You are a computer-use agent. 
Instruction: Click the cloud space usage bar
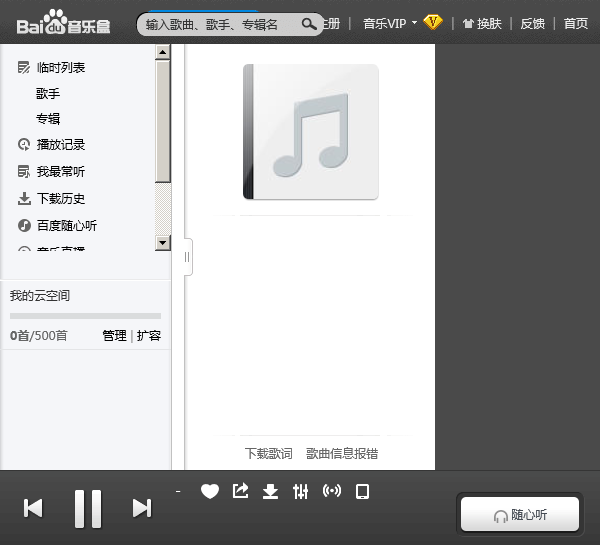[85, 316]
